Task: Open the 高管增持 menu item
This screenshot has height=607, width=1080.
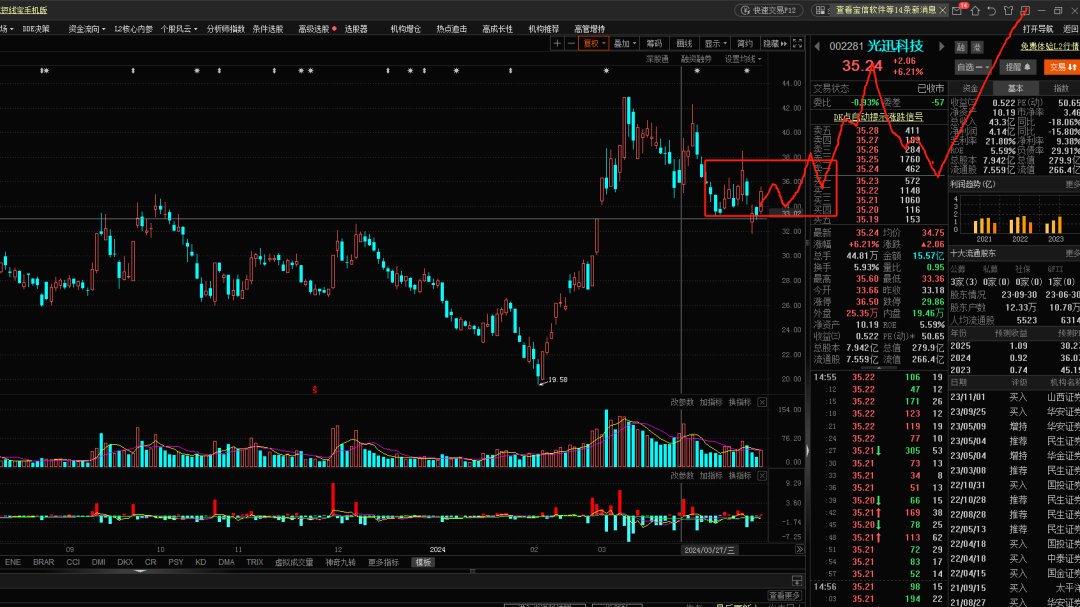Action: [x=589, y=29]
